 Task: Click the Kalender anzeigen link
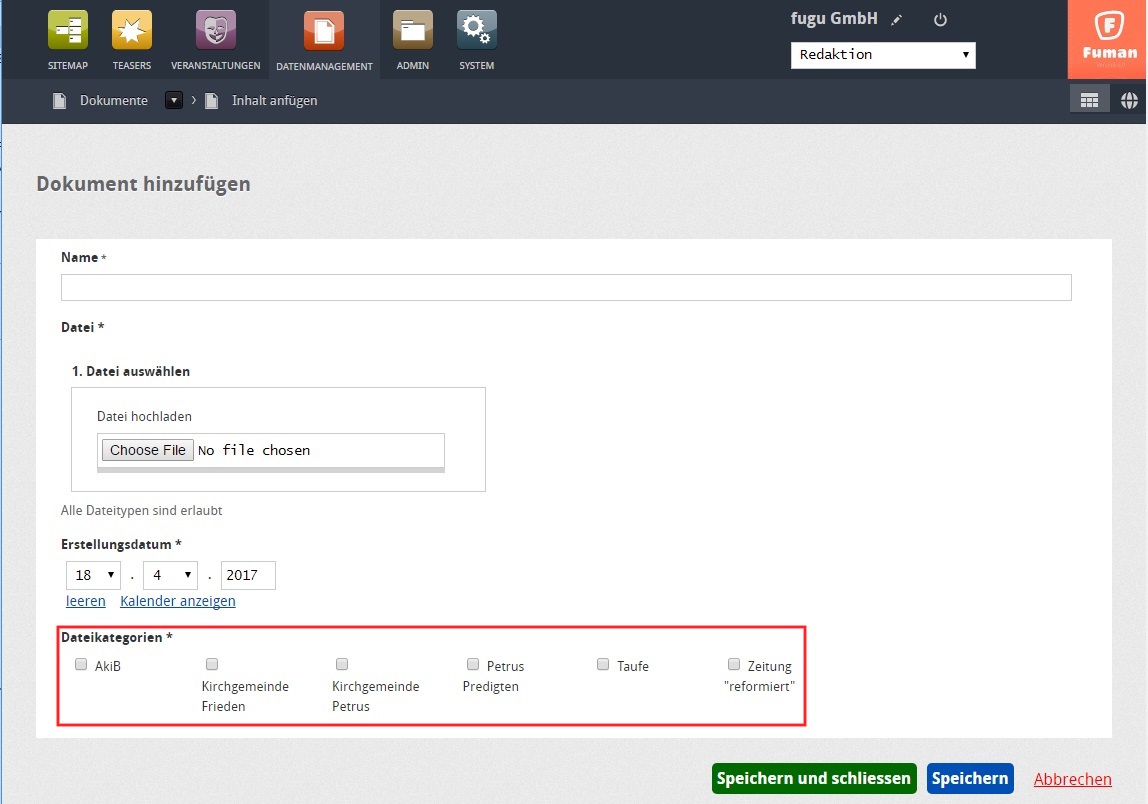[x=178, y=601]
